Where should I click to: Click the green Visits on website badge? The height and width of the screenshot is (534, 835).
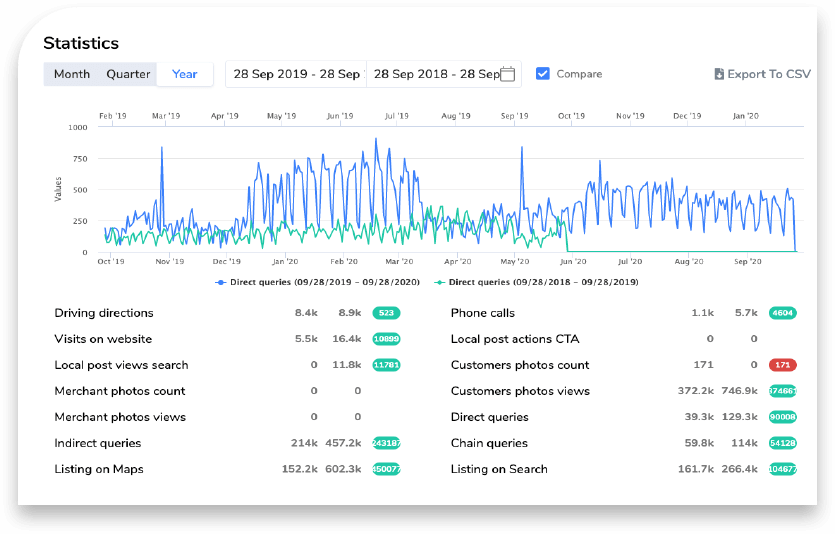coord(385,339)
